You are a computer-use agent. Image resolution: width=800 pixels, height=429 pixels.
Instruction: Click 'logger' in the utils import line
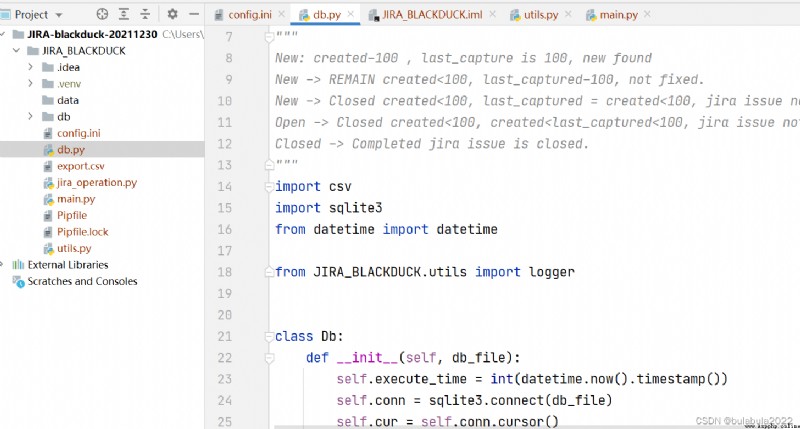(552, 272)
